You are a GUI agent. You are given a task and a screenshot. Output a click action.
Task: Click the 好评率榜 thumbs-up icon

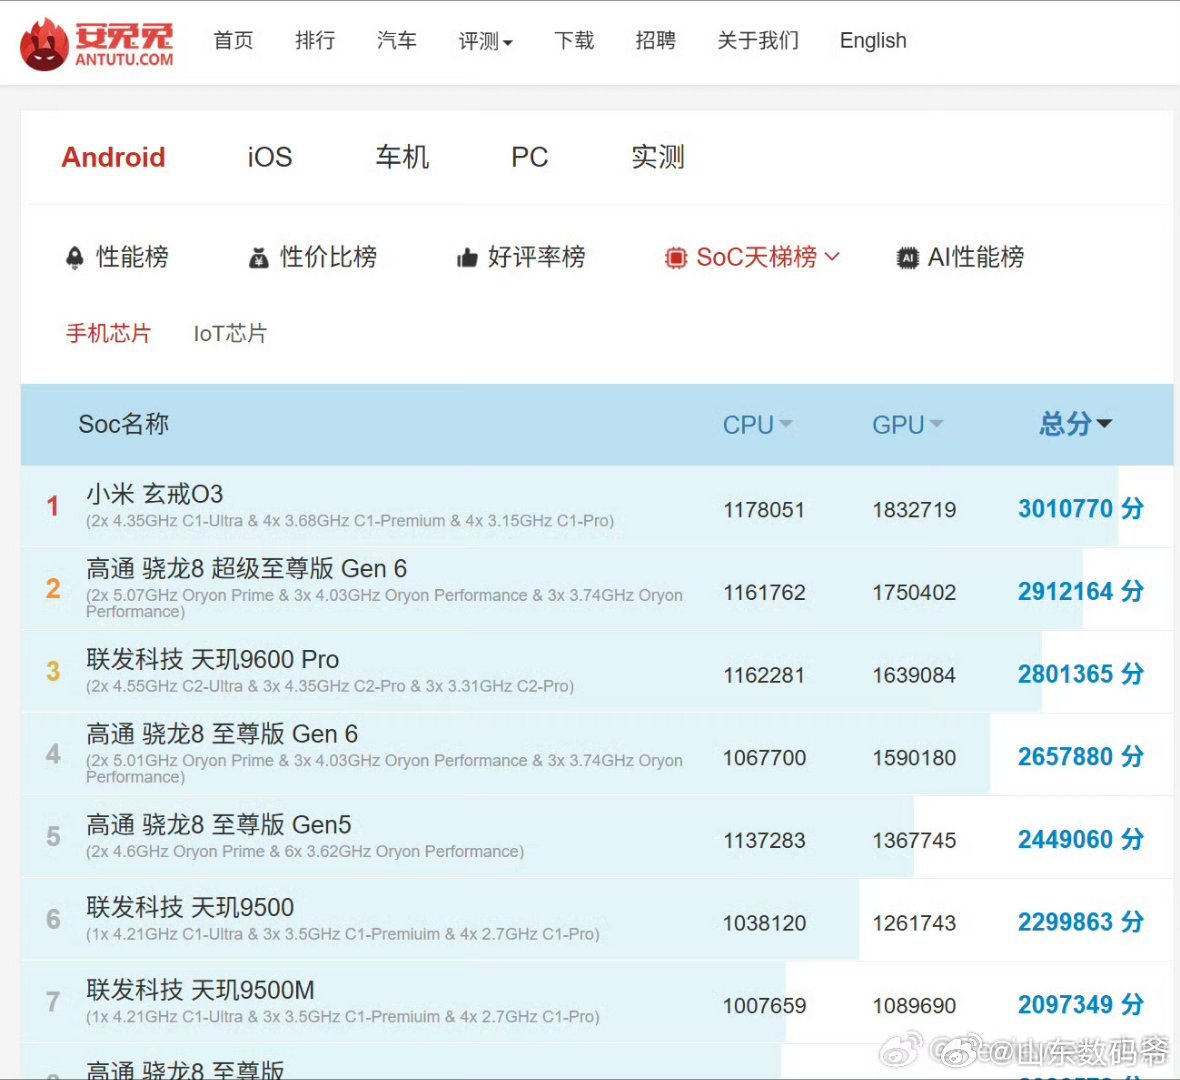coord(467,258)
